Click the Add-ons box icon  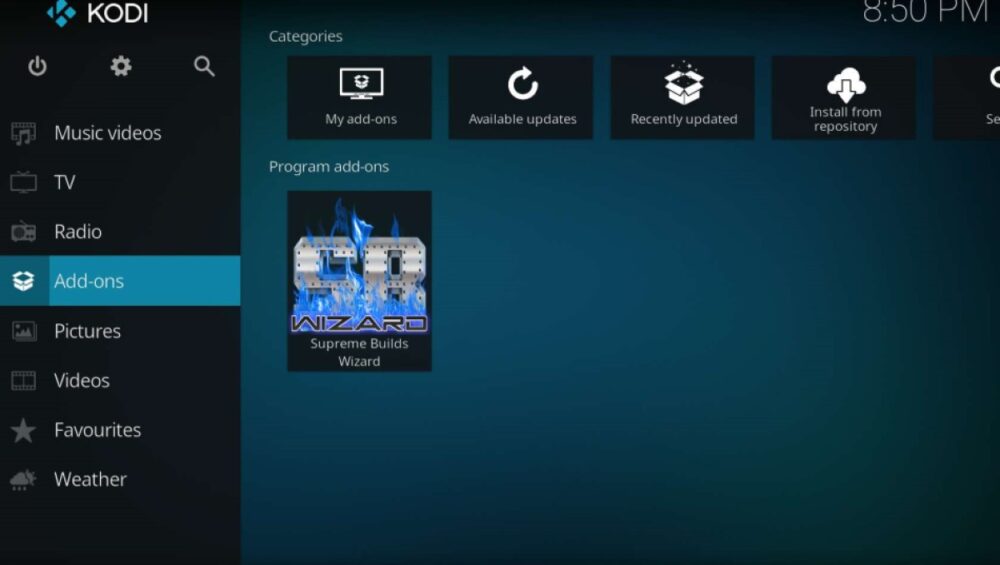coord(24,281)
